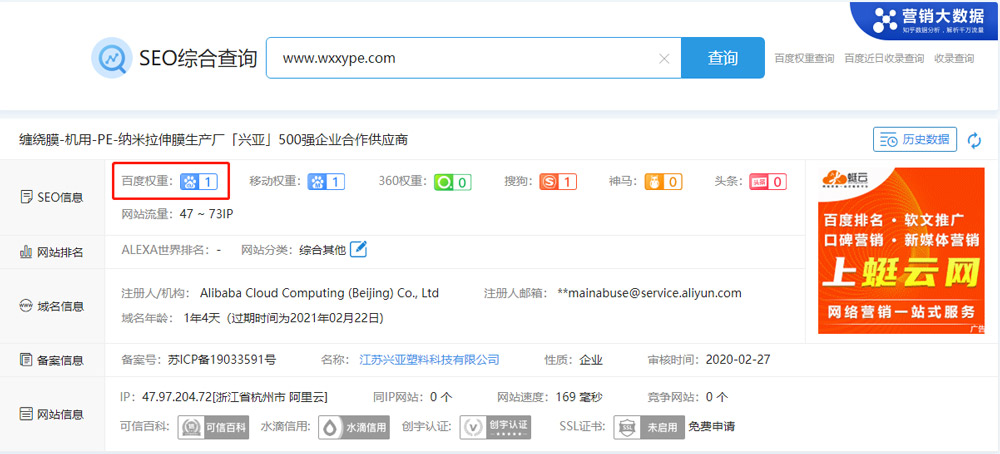Screen dimensions: 1000x454
Task: Click the mobile weight badge icon
Action: 326,182
